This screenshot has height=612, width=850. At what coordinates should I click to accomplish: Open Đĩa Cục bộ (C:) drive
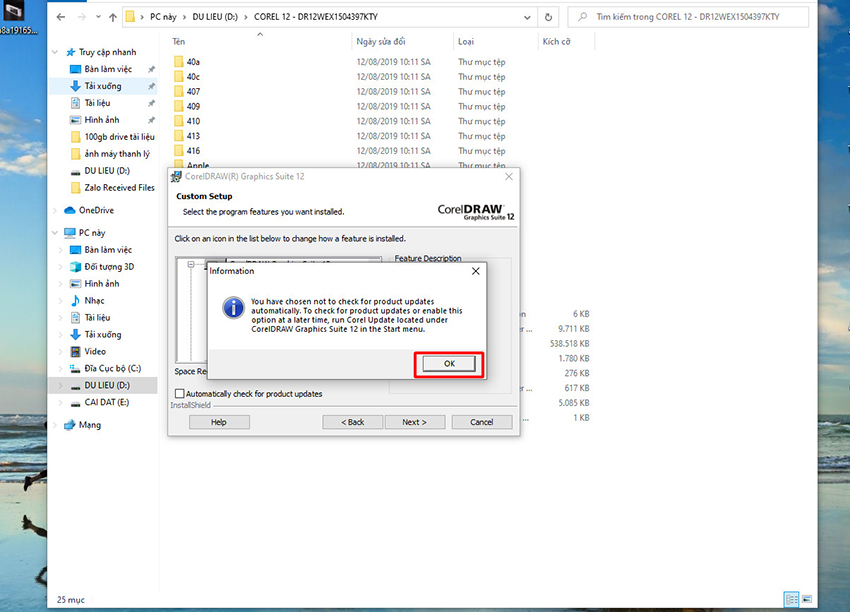[112, 369]
